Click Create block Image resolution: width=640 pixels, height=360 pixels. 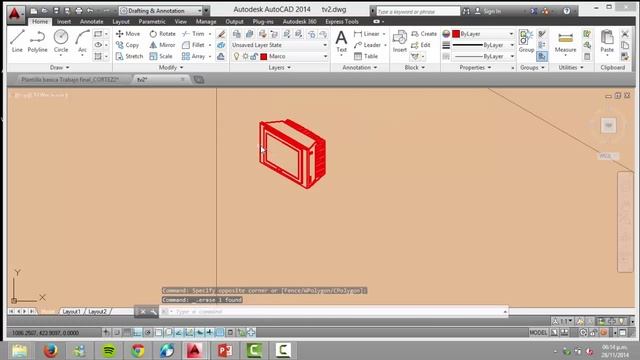pyautogui.click(x=424, y=33)
